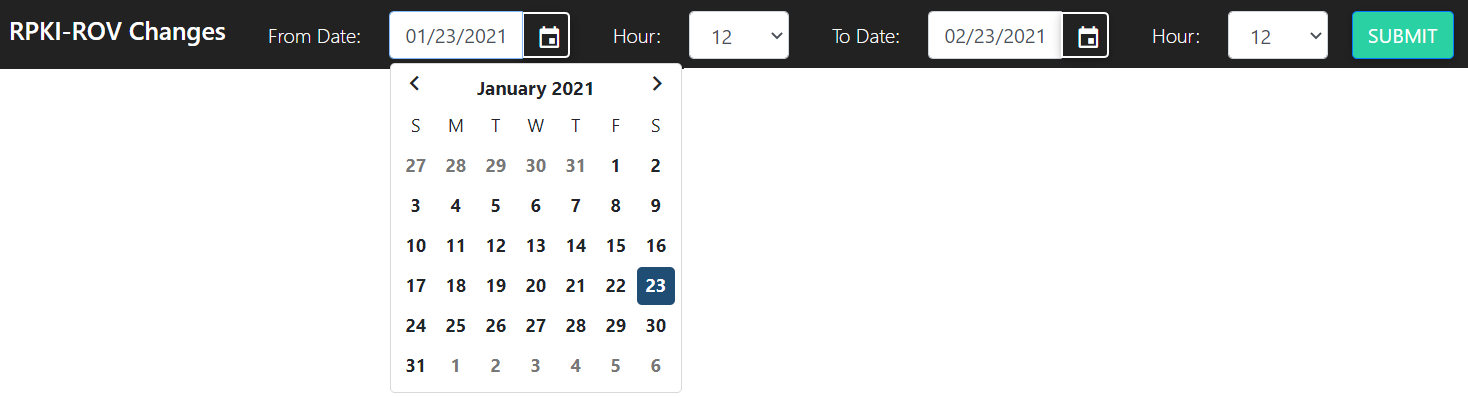Click the From Date input field
Image resolution: width=1468 pixels, height=397 pixels.
click(x=456, y=36)
